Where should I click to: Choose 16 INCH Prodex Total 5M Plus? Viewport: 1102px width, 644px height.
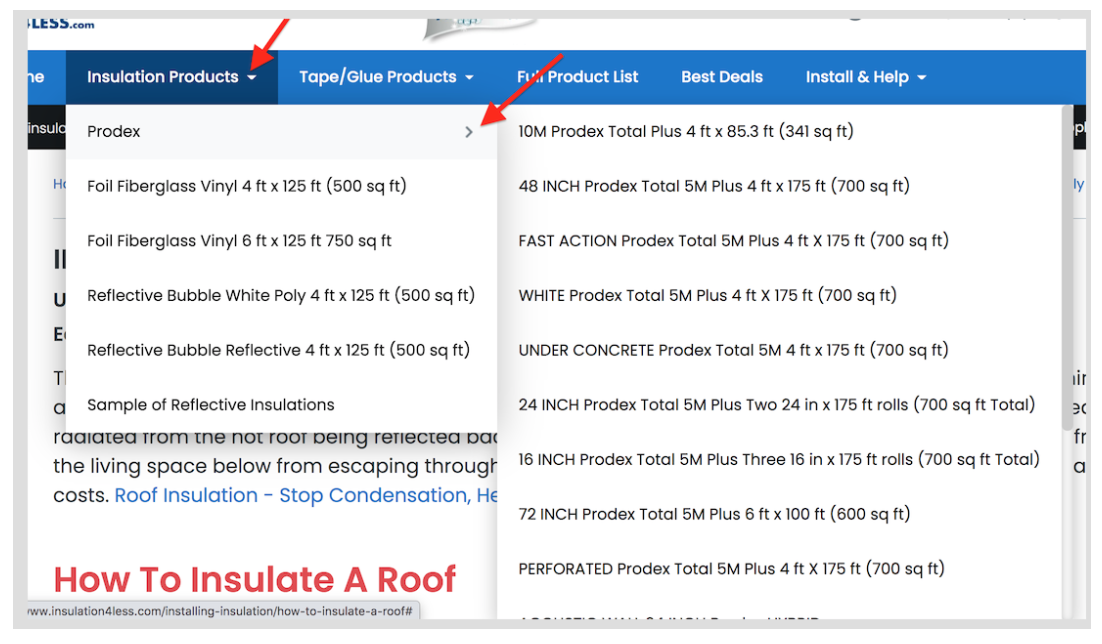[779, 460]
